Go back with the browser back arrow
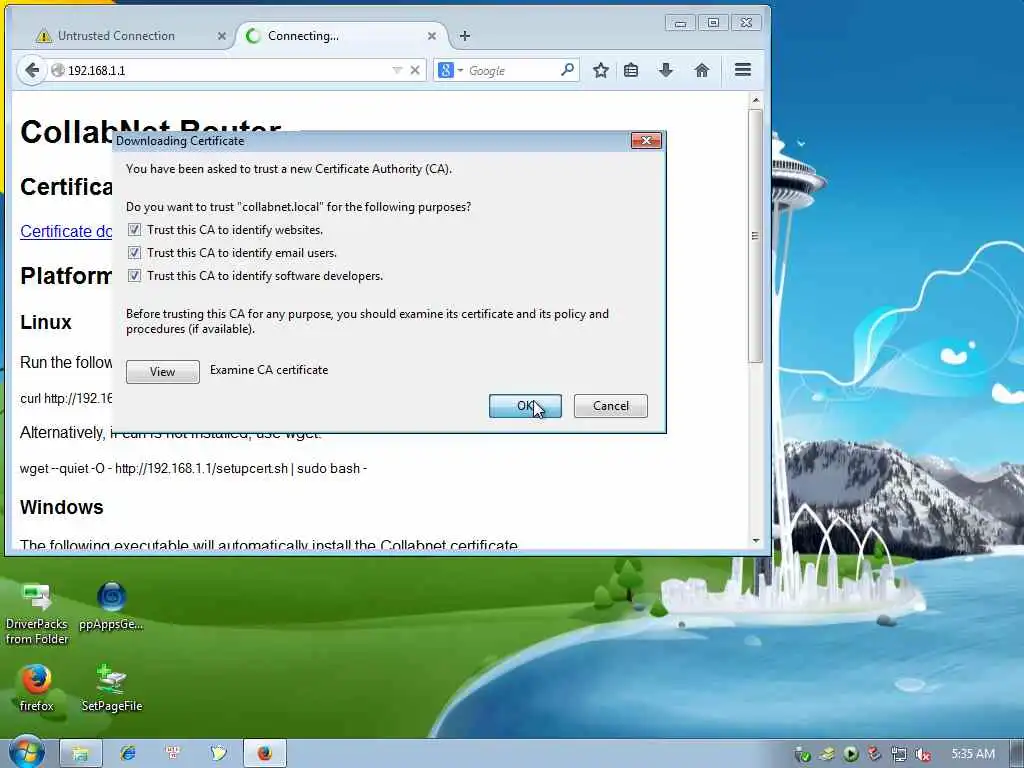Image resolution: width=1024 pixels, height=768 pixels. pyautogui.click(x=31, y=70)
